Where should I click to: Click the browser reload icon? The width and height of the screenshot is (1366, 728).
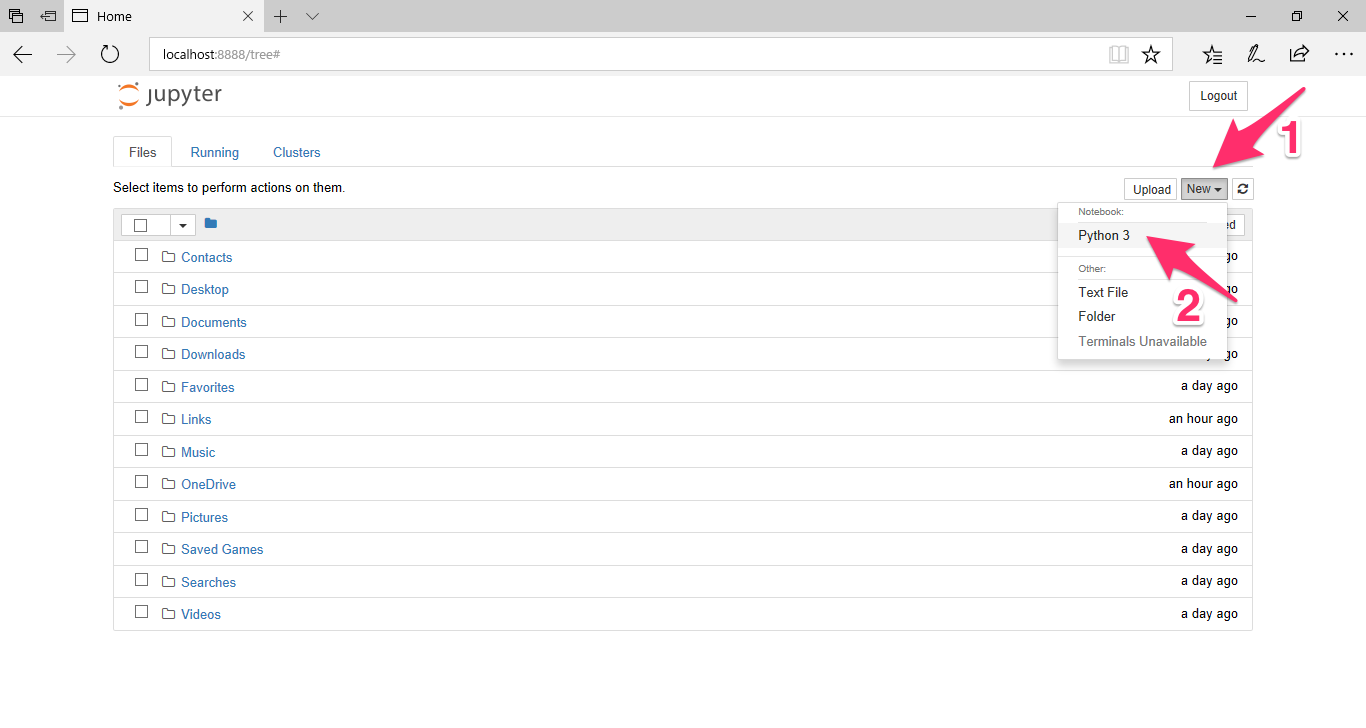click(110, 55)
